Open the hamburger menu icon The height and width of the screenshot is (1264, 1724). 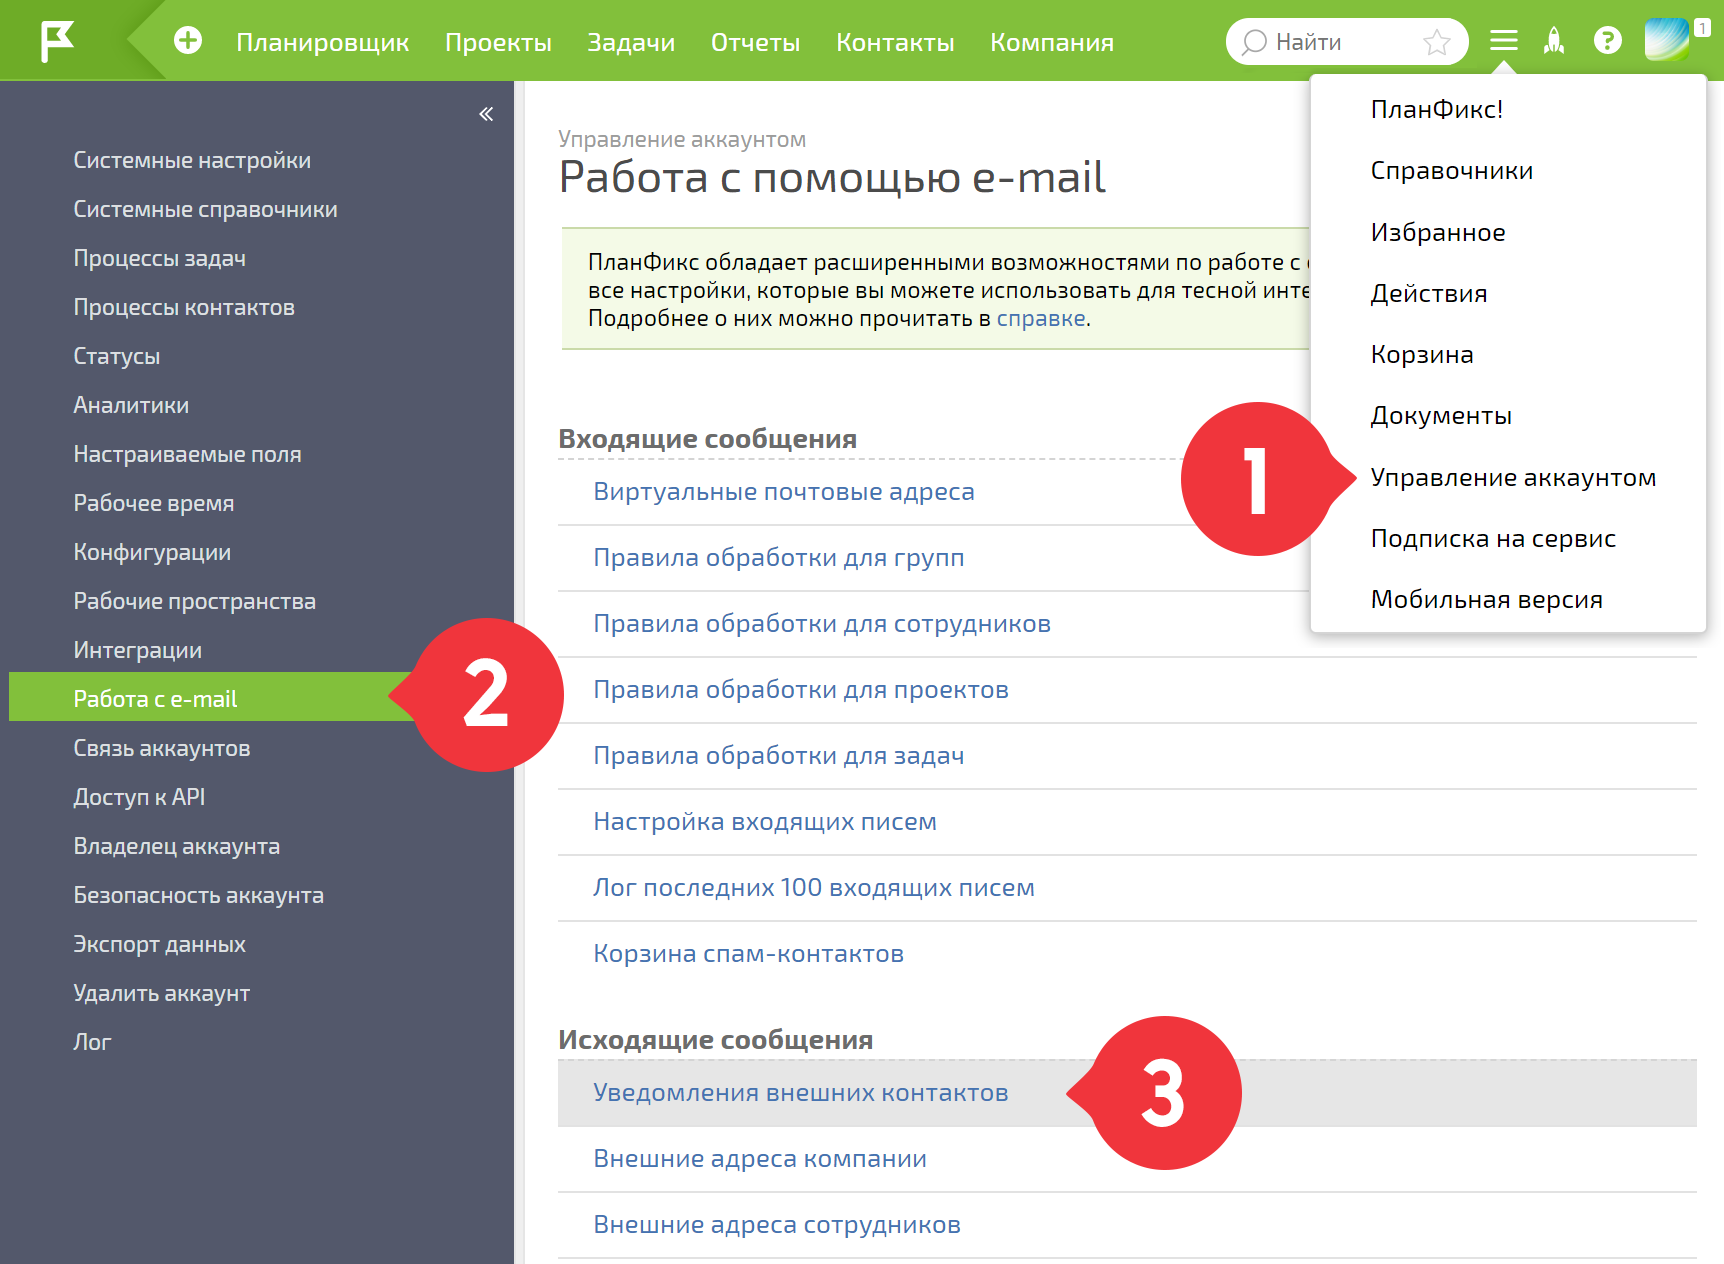click(x=1503, y=41)
